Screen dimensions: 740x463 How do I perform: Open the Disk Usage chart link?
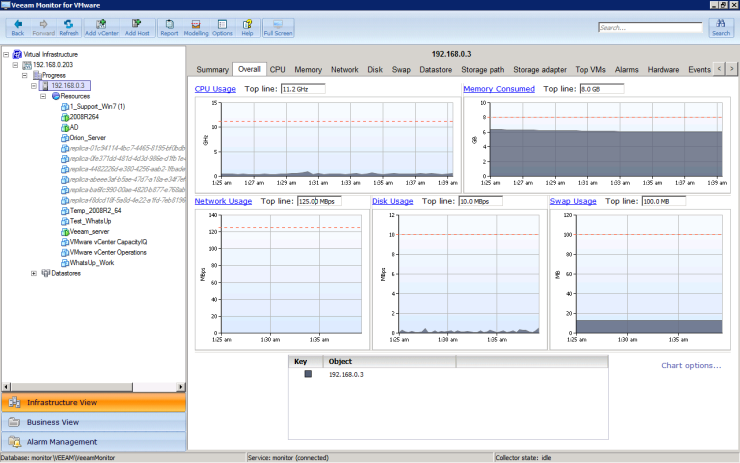(x=393, y=201)
